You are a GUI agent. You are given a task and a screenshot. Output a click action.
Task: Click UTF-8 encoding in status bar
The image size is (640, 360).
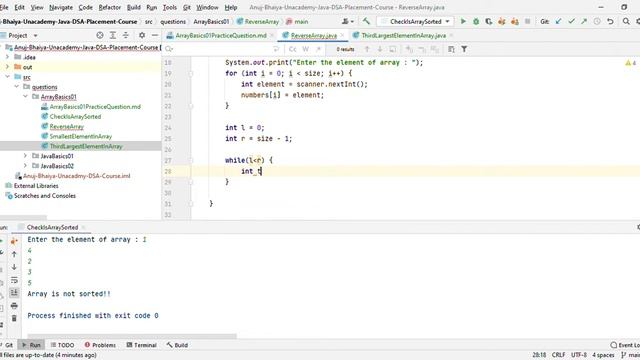(x=579, y=355)
